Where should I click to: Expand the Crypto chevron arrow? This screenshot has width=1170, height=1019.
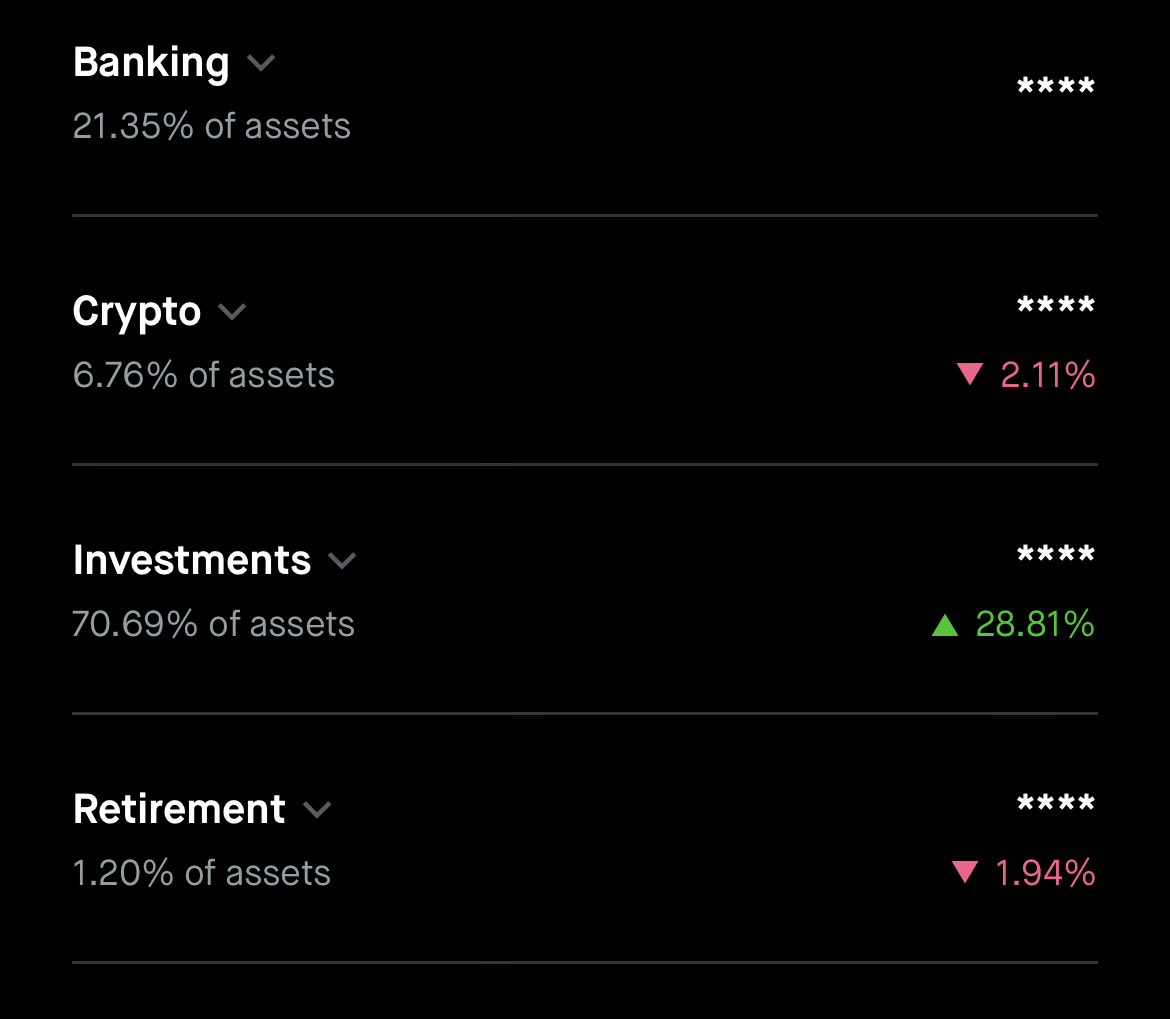point(232,312)
